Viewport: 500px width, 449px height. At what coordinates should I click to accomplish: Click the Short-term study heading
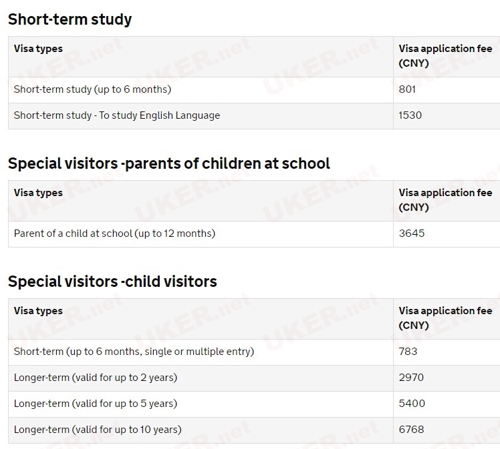(70, 19)
